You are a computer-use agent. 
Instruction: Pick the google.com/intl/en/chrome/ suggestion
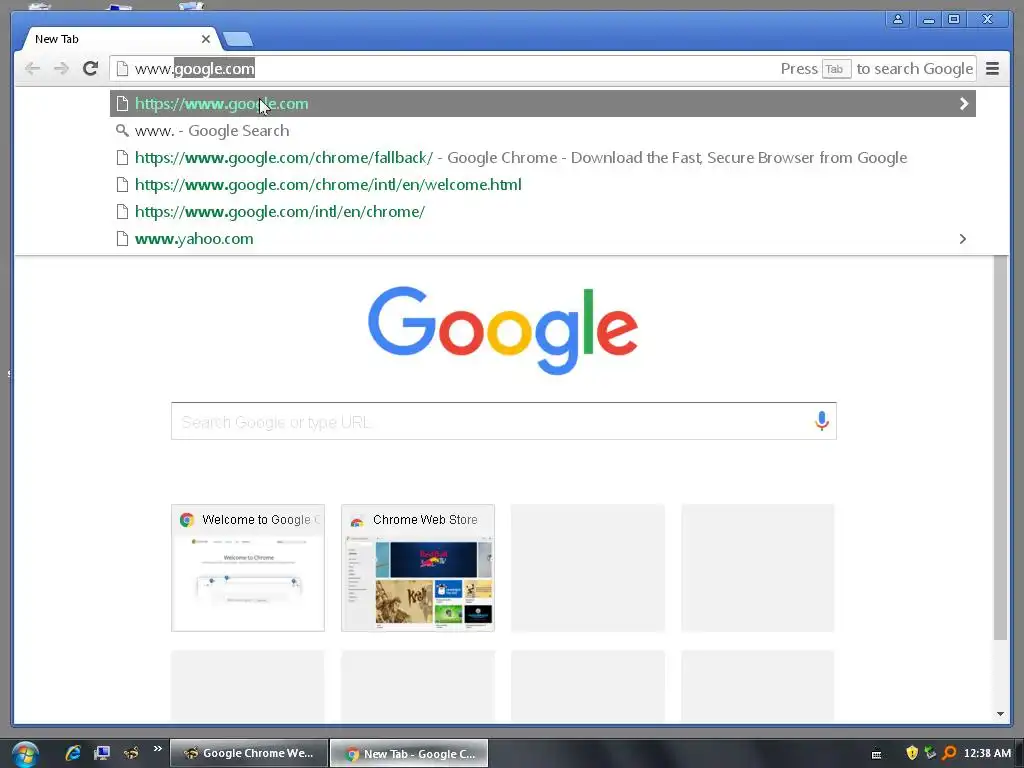[x=542, y=212]
